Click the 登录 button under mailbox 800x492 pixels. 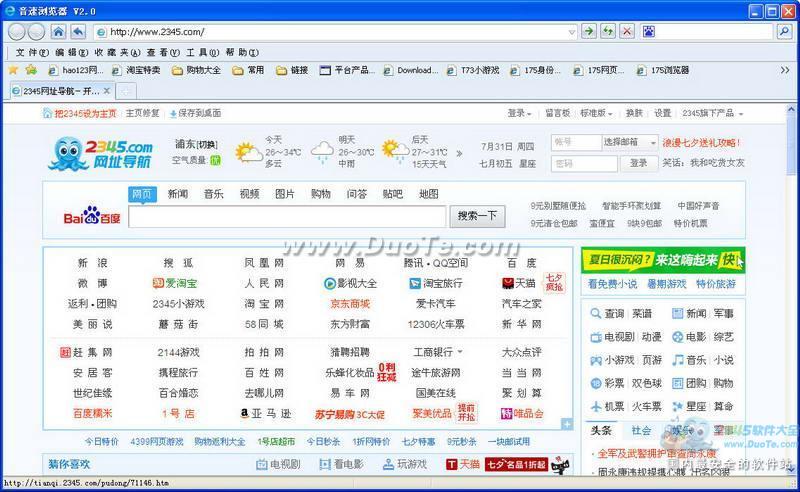638,163
